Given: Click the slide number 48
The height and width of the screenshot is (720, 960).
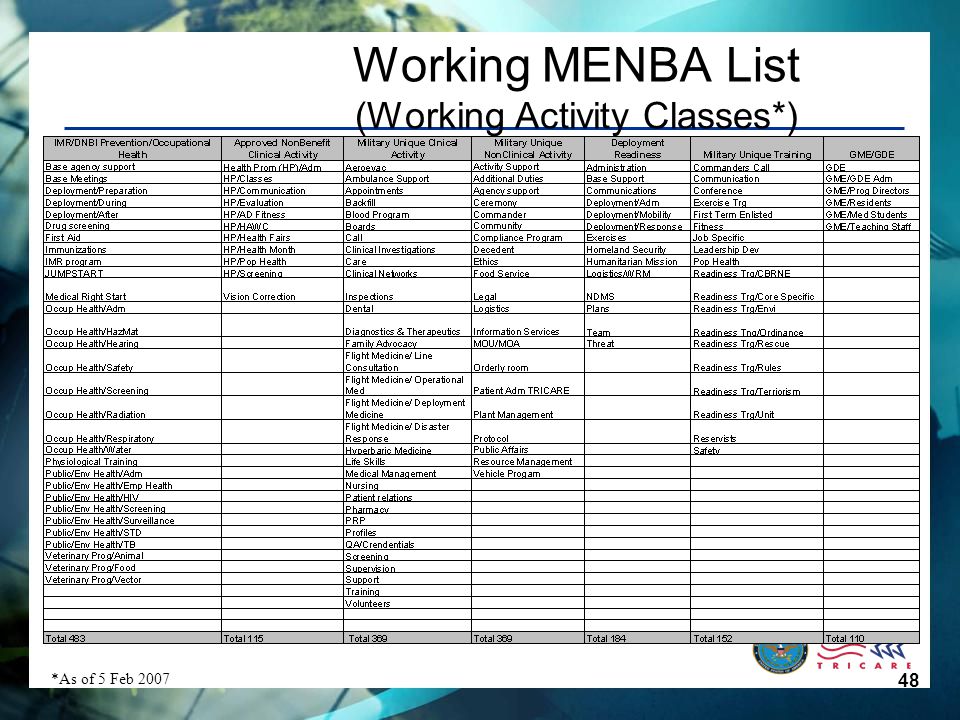Looking at the screenshot, I should pyautogui.click(x=909, y=680).
